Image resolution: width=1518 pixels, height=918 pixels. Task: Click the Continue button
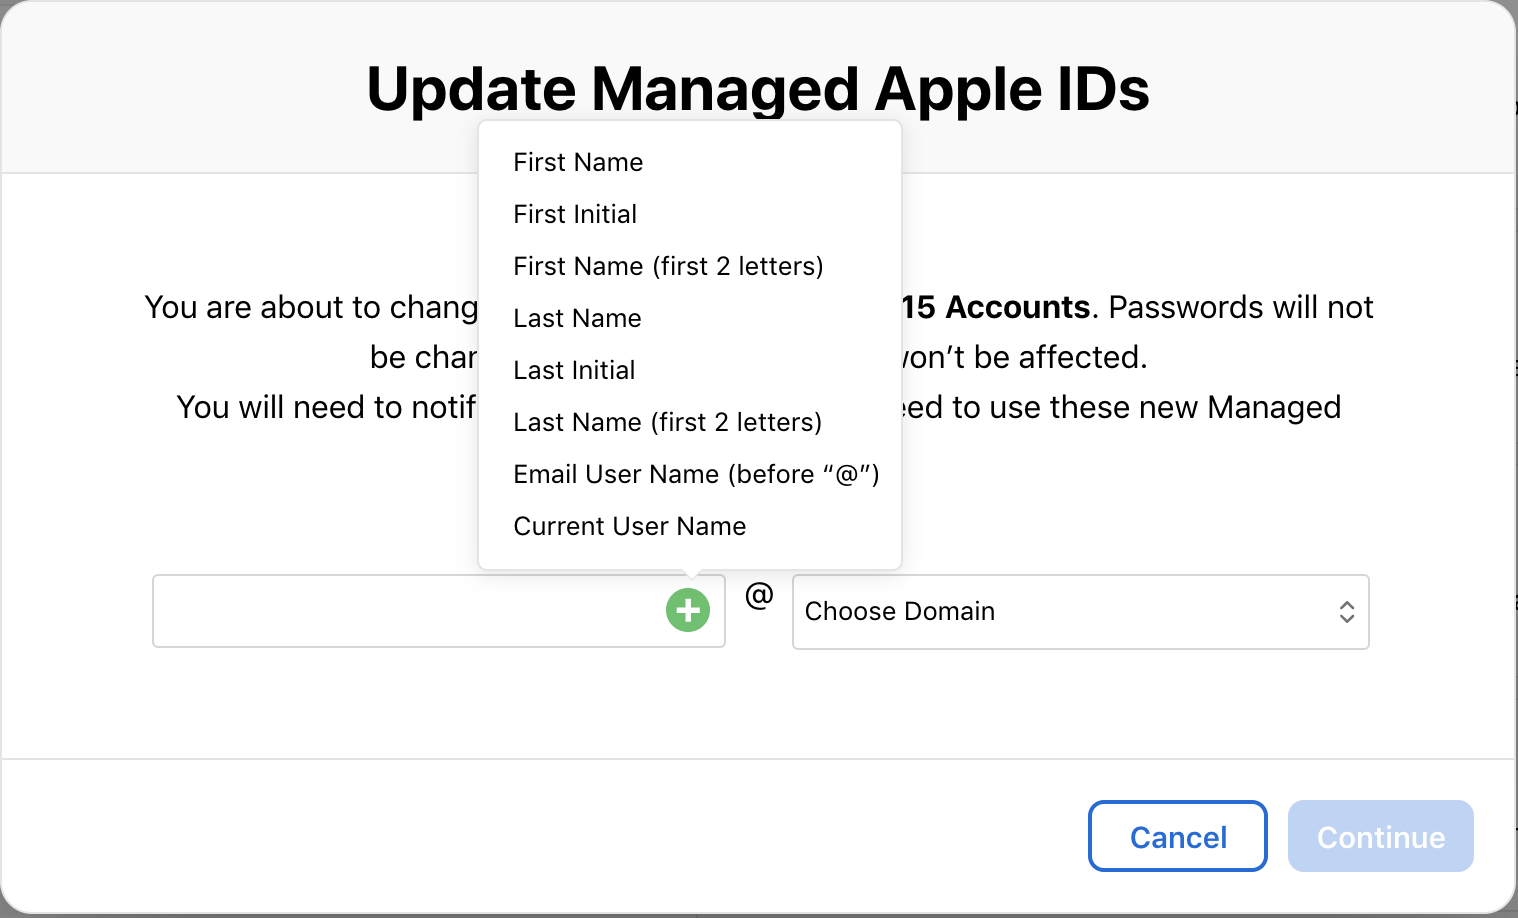click(1381, 836)
